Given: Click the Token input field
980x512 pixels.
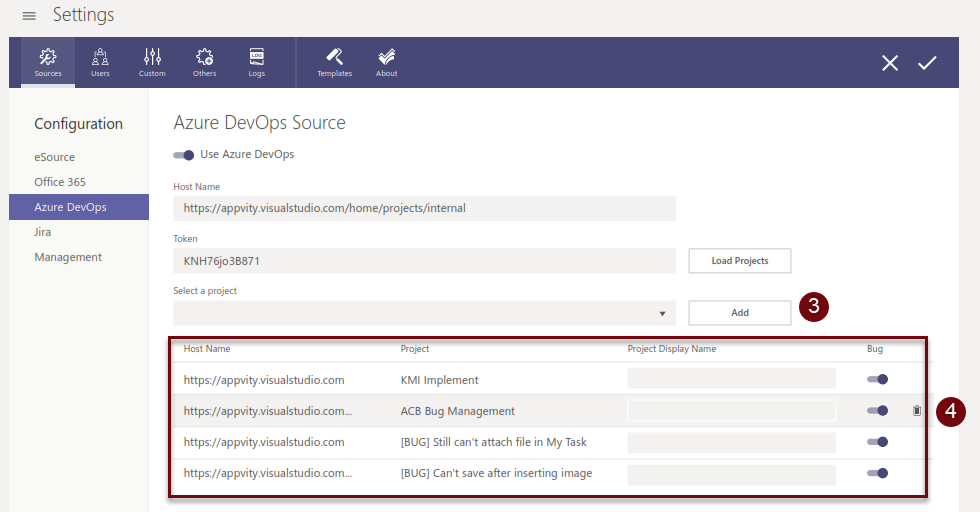Looking at the screenshot, I should pyautogui.click(x=424, y=261).
